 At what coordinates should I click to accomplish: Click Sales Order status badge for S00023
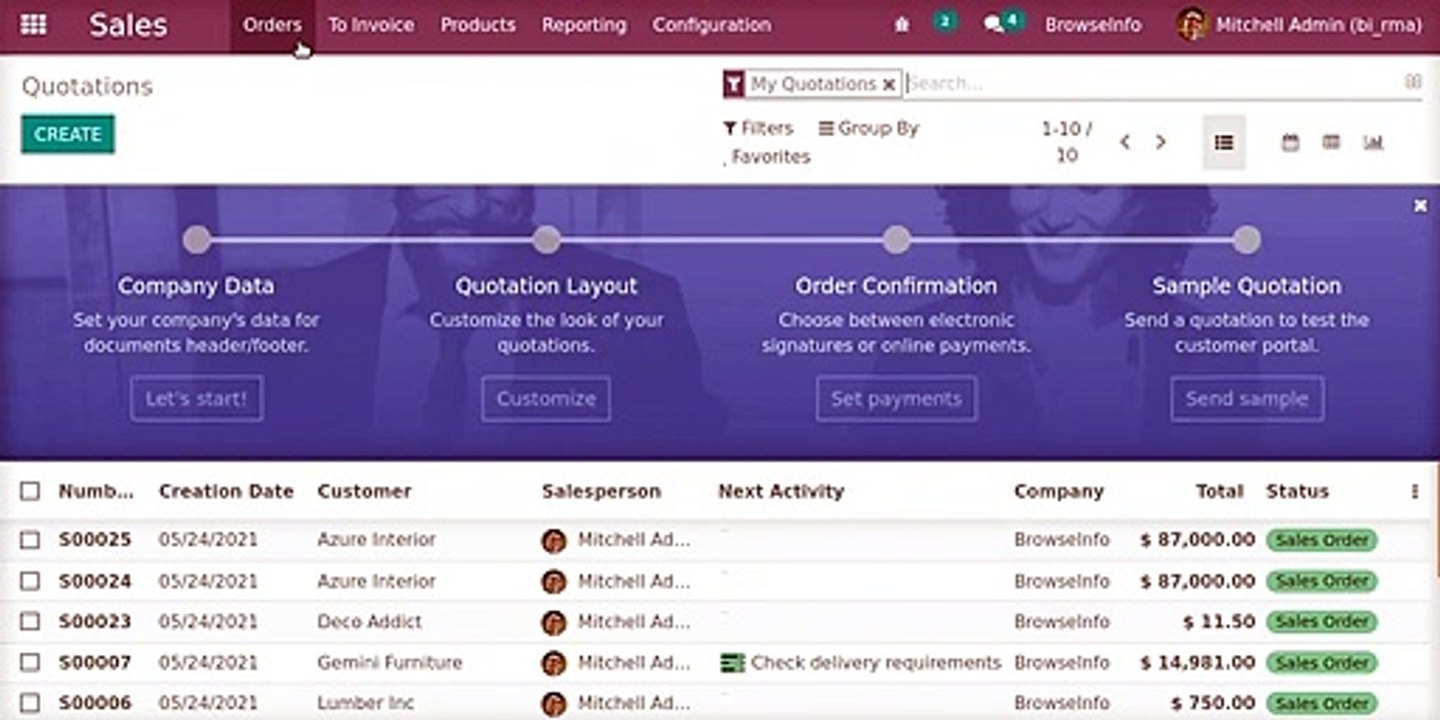coord(1322,621)
